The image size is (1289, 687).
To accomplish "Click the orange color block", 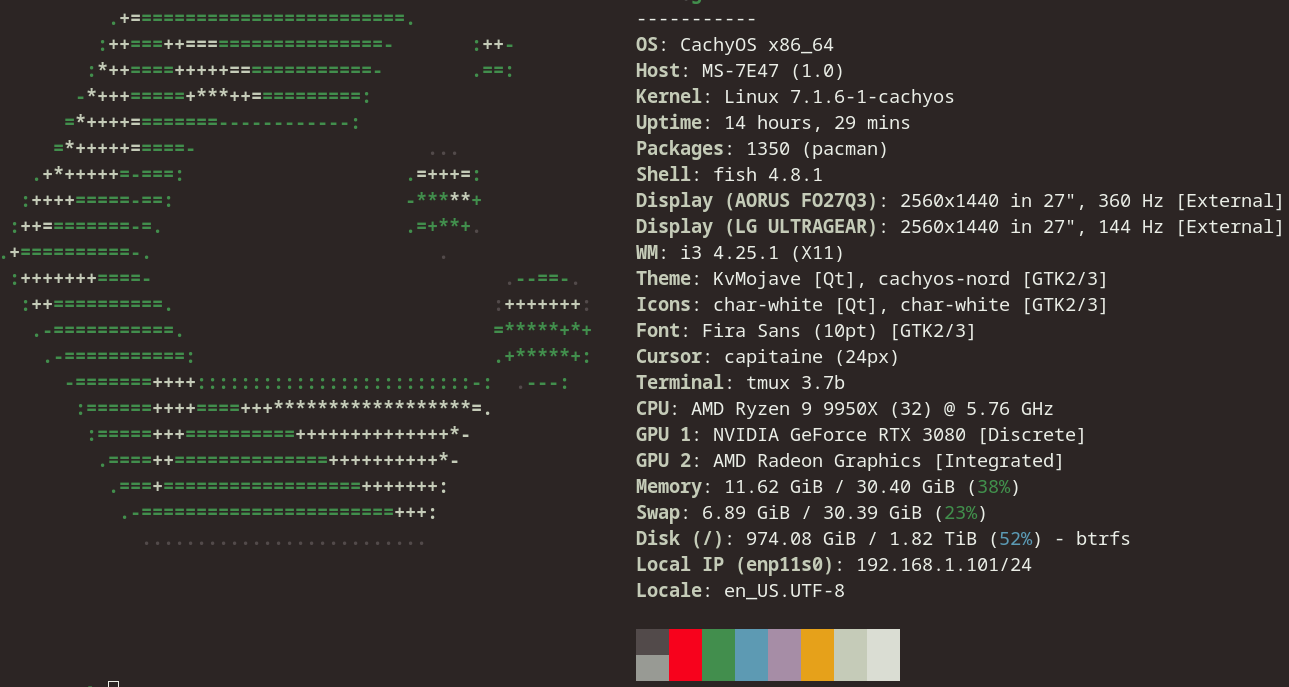I will 817,655.
